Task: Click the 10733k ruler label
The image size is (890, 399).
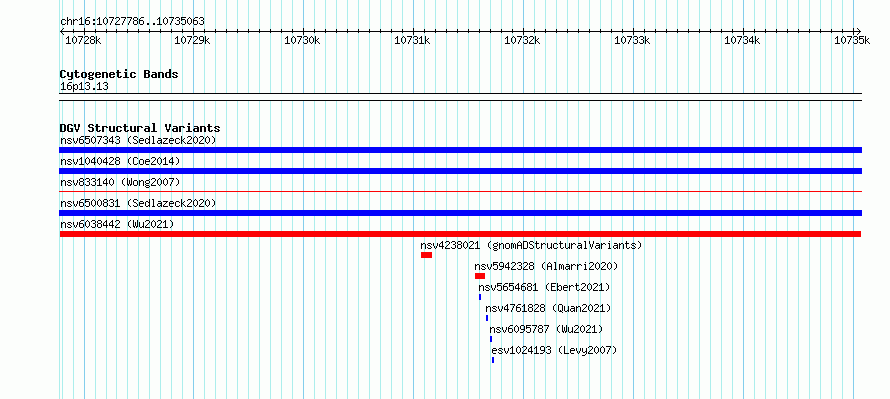Action: pos(633,40)
